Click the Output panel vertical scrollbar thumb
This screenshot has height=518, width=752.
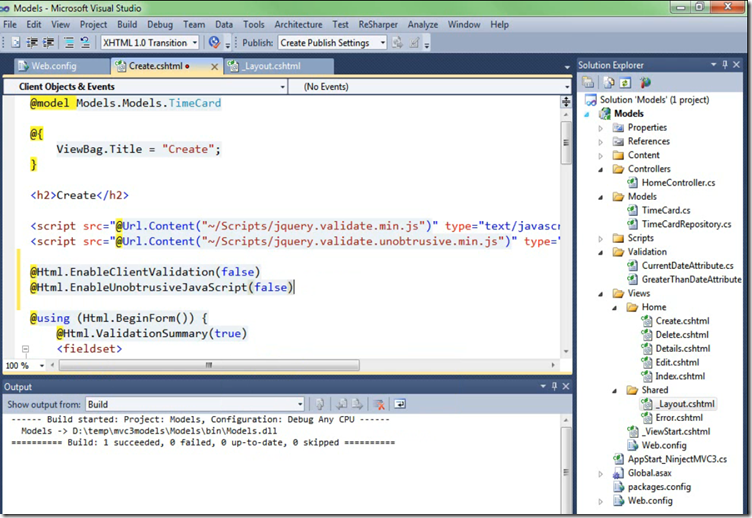click(566, 471)
